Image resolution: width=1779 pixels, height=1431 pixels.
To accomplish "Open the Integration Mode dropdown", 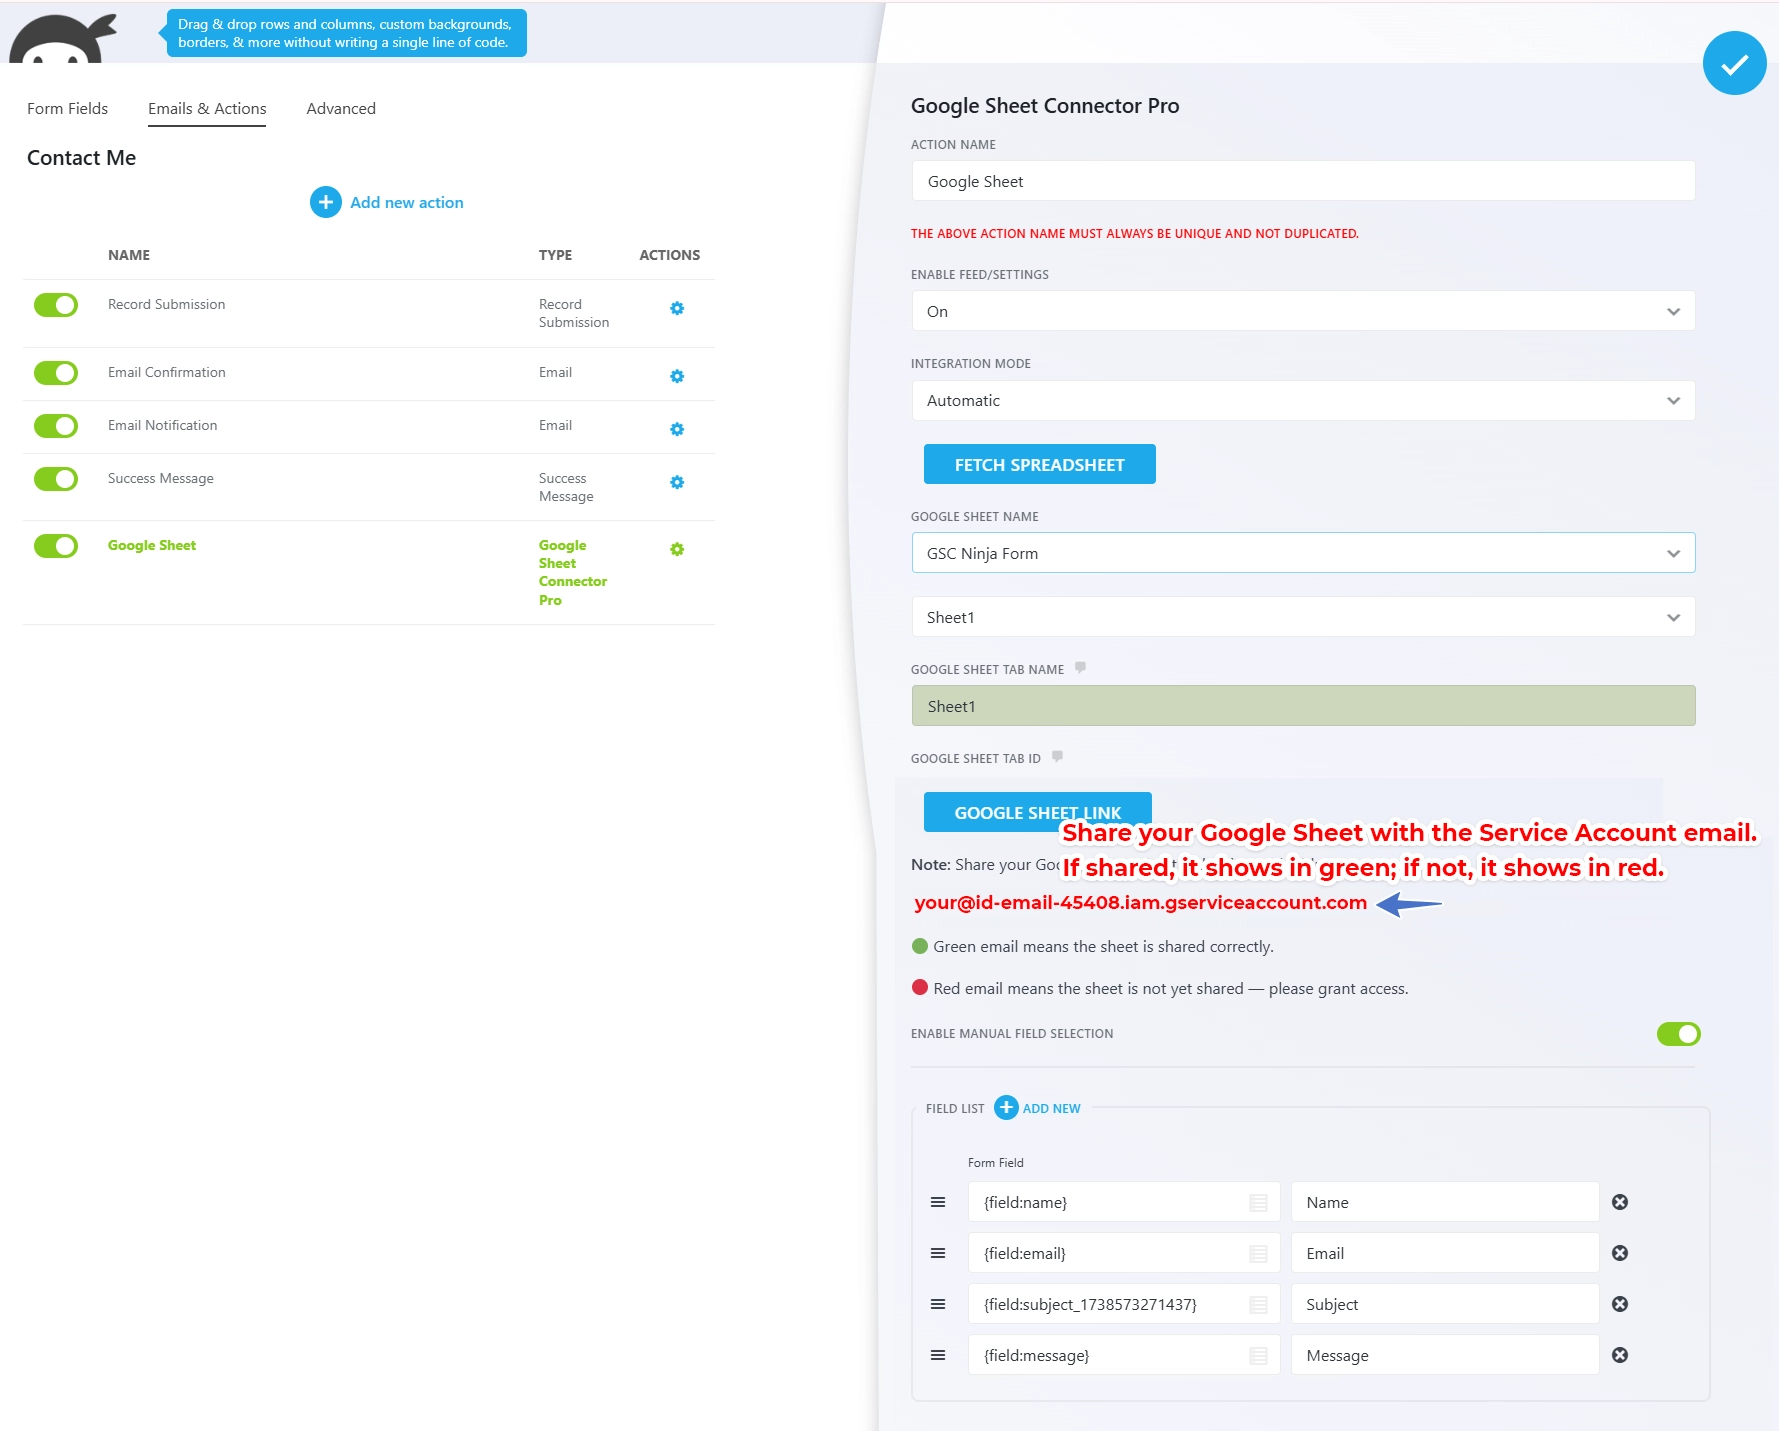I will tap(1302, 401).
